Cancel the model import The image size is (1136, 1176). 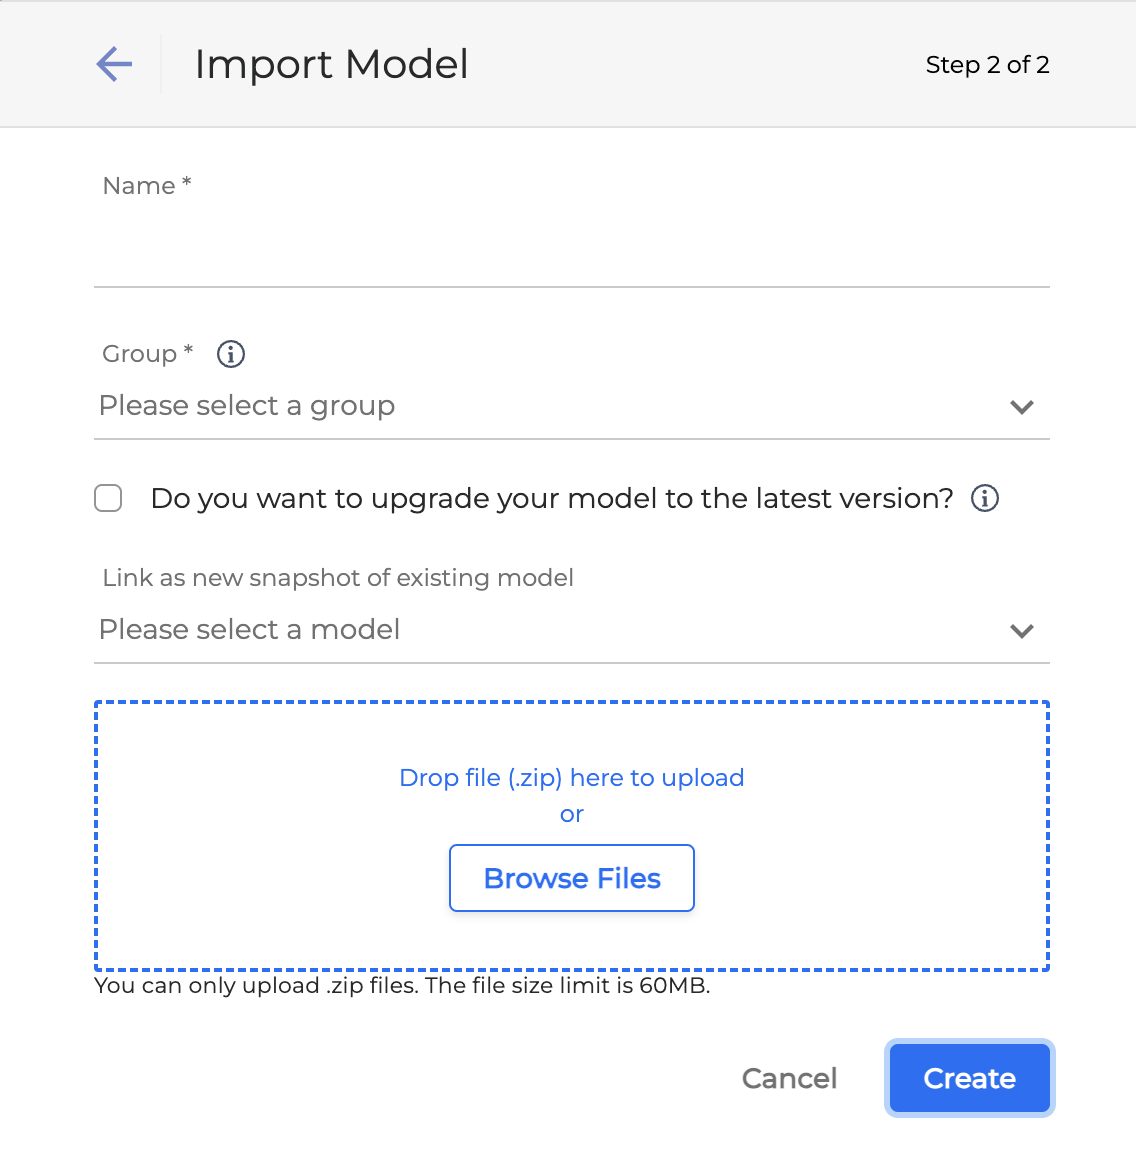click(789, 1078)
